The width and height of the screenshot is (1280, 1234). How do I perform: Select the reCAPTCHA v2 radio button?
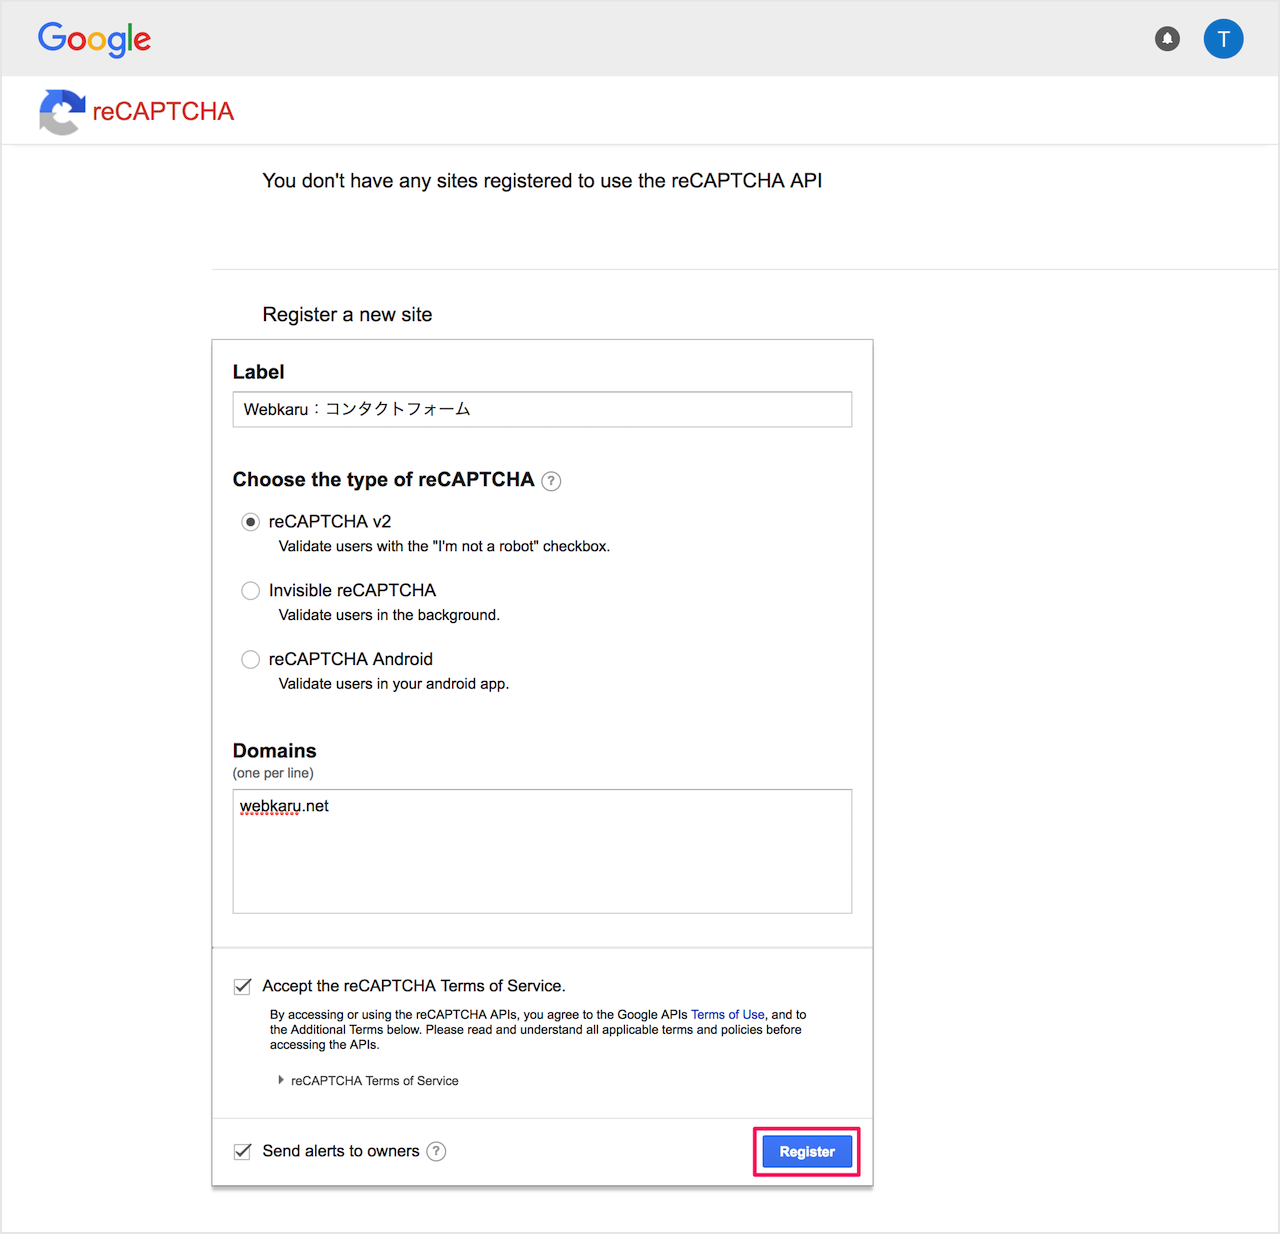(251, 522)
